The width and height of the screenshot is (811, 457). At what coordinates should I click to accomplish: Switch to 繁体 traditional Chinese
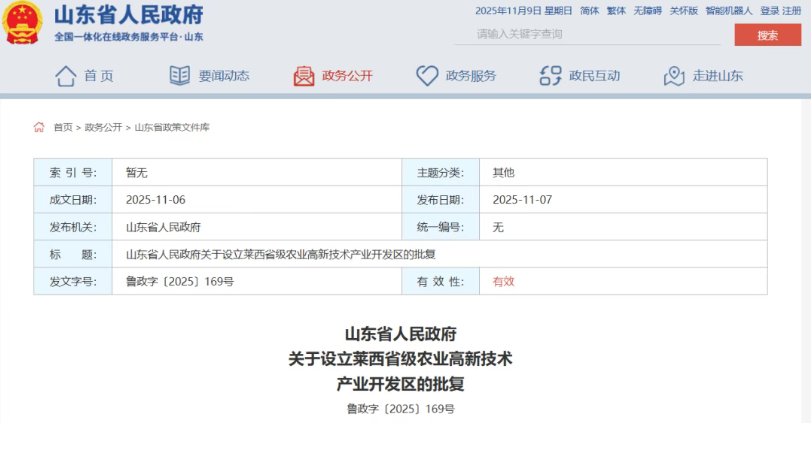coord(616,11)
